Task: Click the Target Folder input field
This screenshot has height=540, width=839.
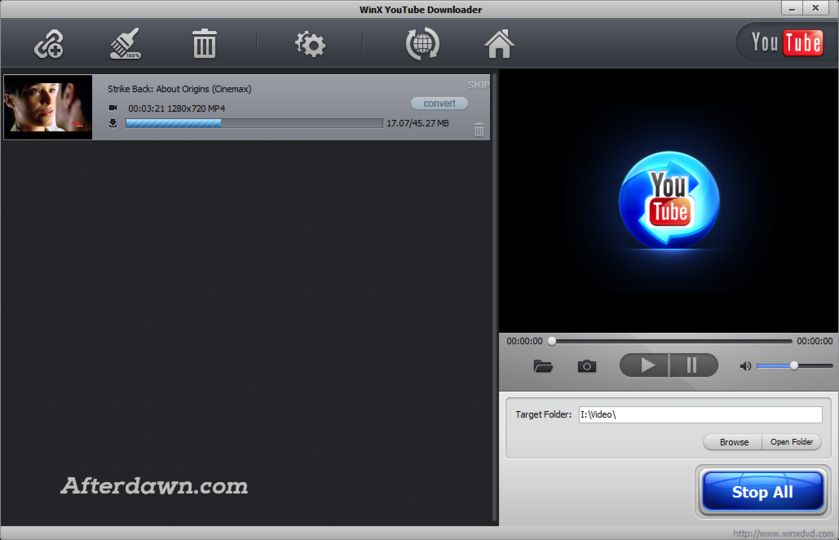Action: pyautogui.click(x=700, y=414)
